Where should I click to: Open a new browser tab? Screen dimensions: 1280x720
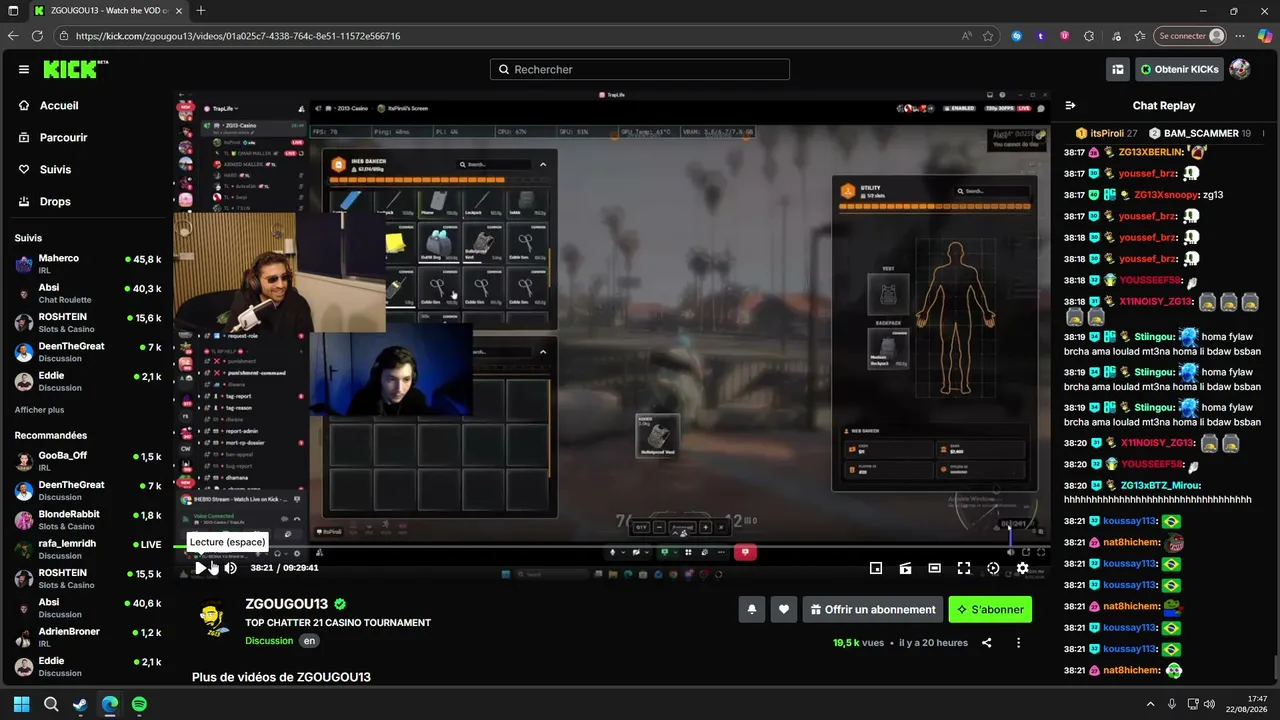201,11
